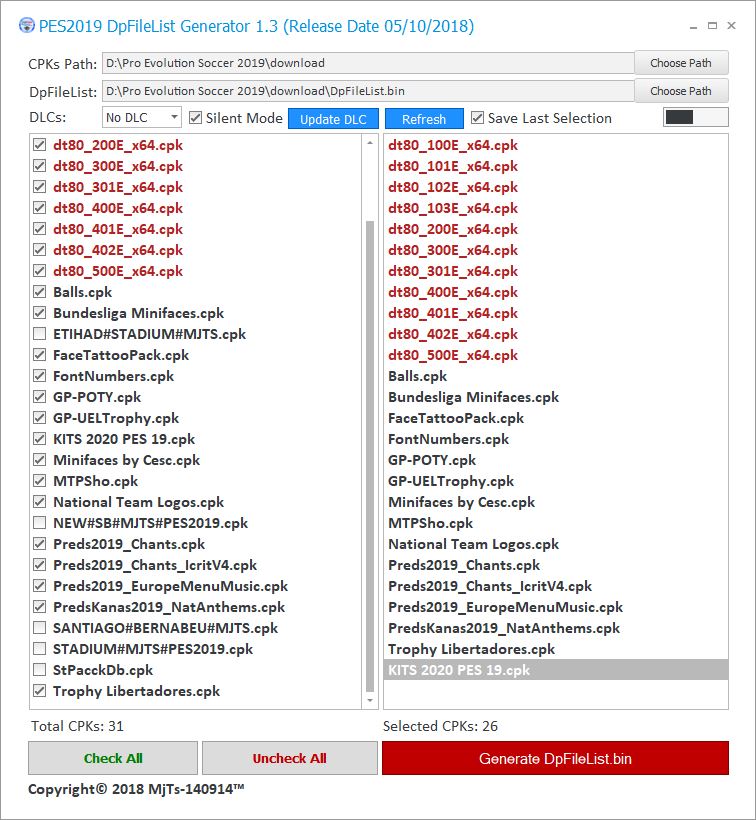
Task: Uncheck dt80_402E_x64.cpk in the left list
Action: pos(40,249)
